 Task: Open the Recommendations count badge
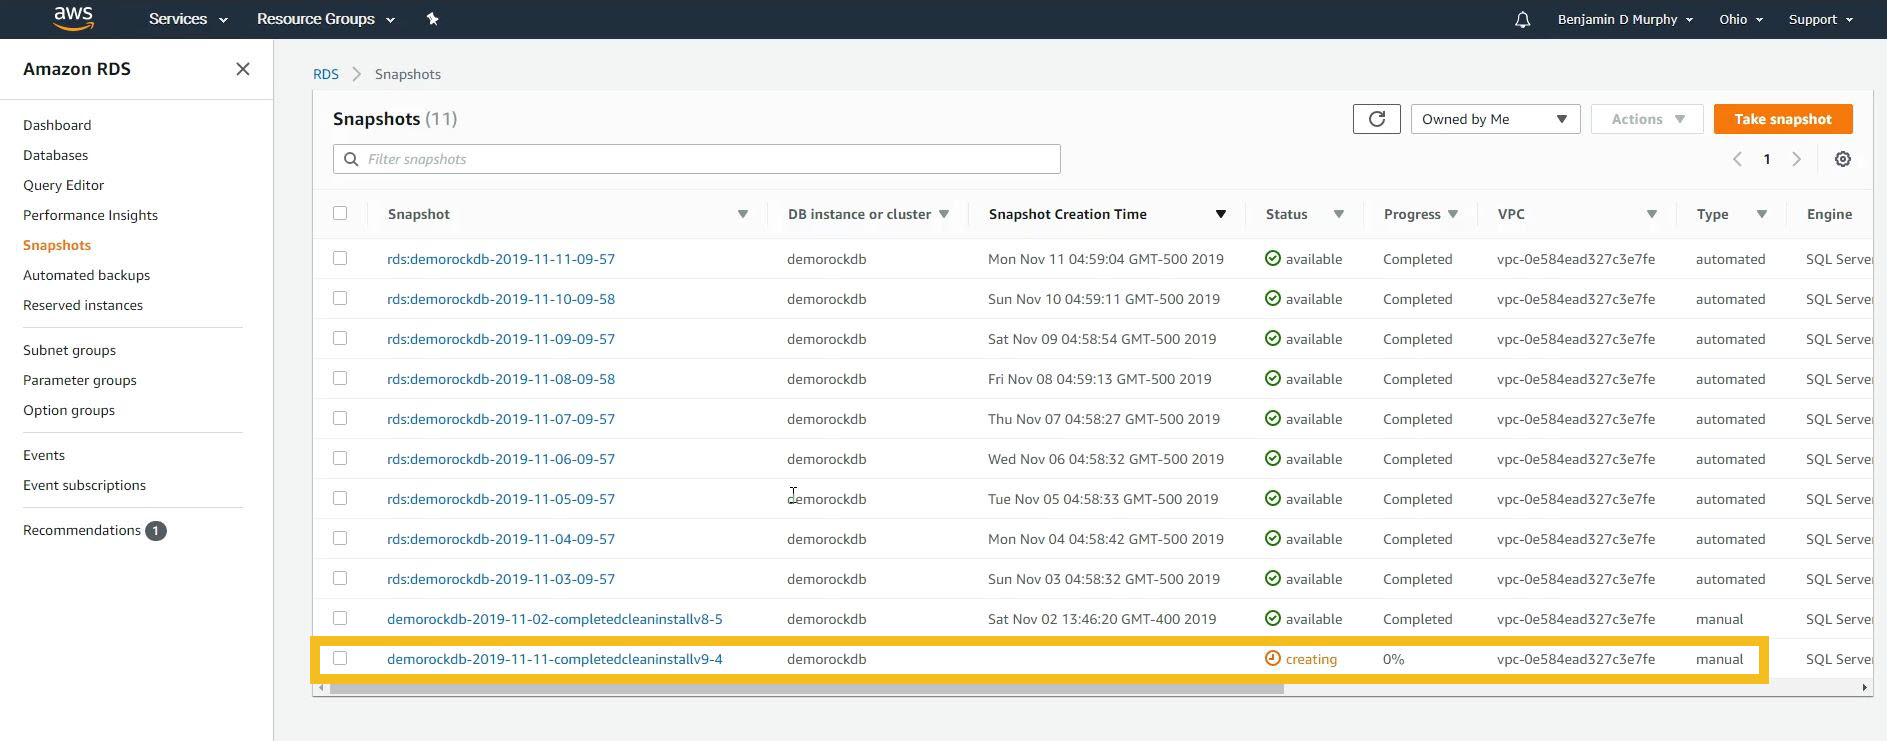156,531
